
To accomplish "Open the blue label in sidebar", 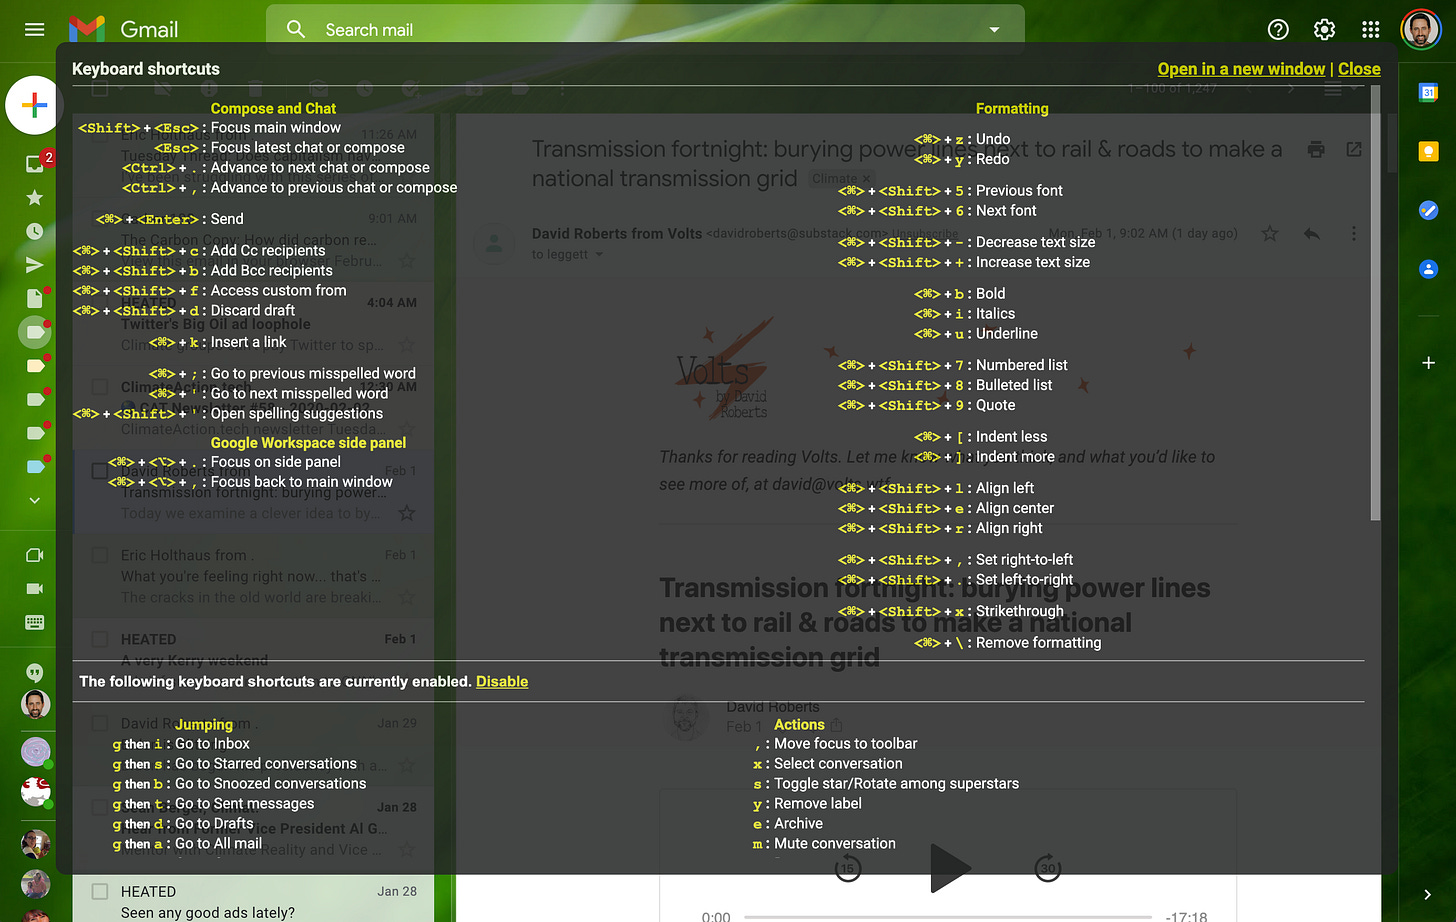I will [x=36, y=466].
